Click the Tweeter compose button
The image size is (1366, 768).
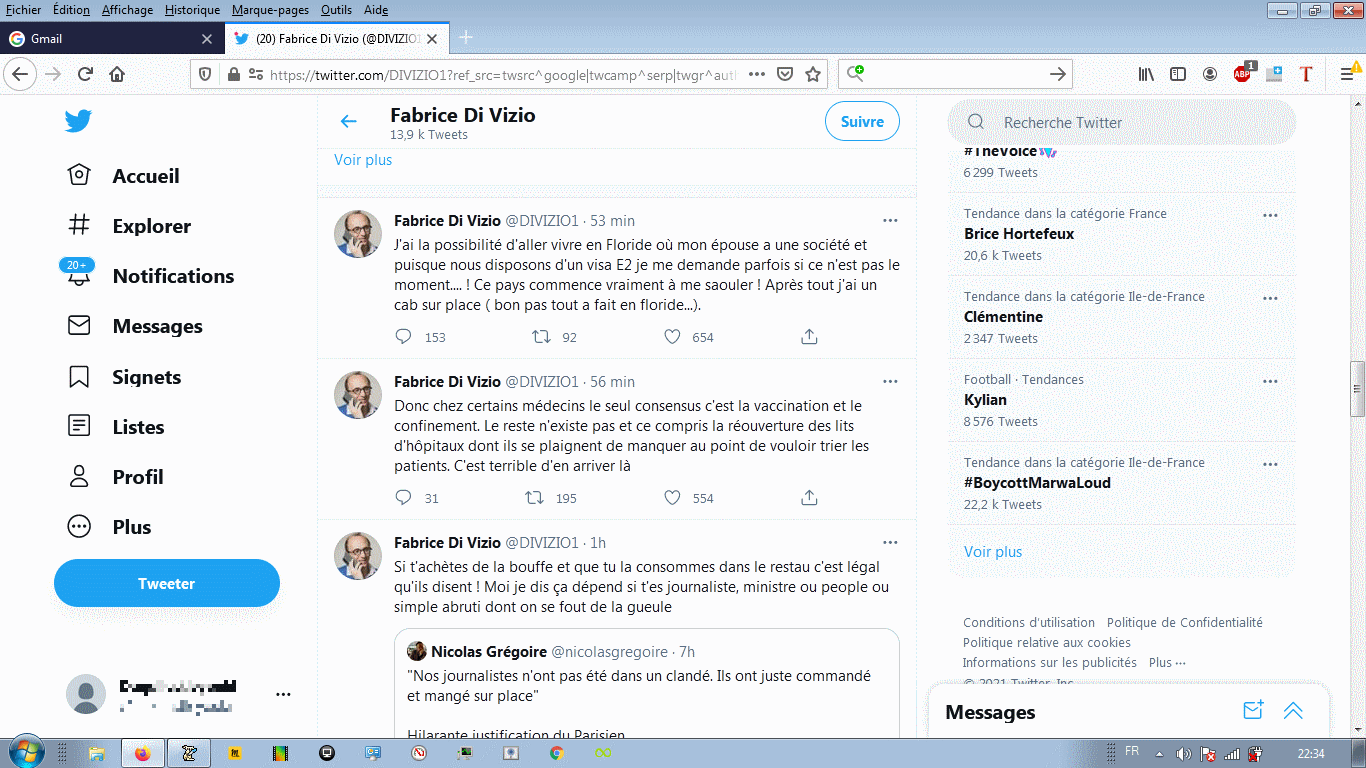point(167,583)
